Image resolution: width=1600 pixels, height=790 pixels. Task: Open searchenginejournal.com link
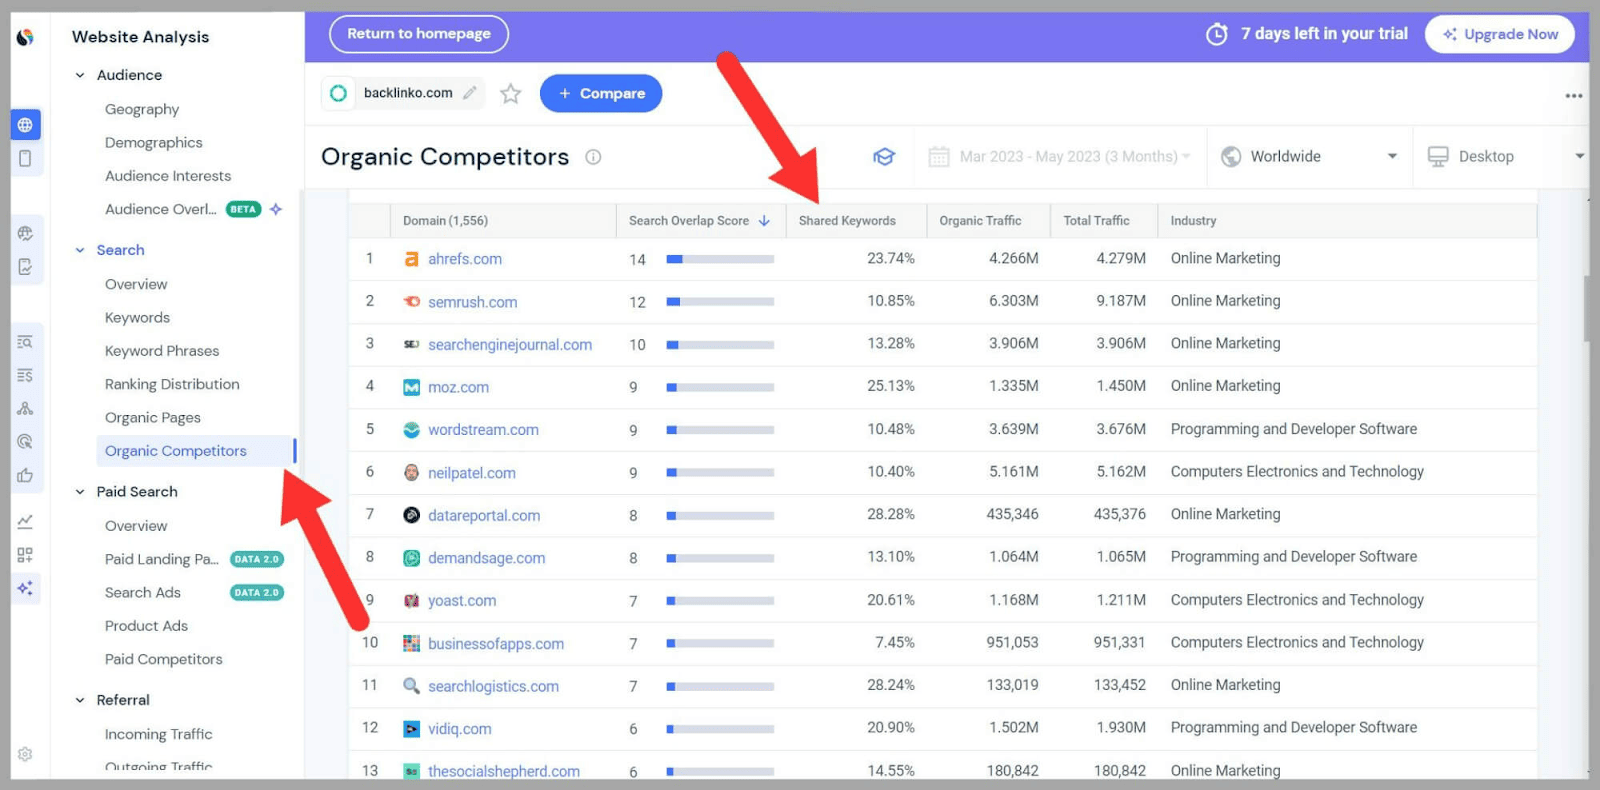510,345
